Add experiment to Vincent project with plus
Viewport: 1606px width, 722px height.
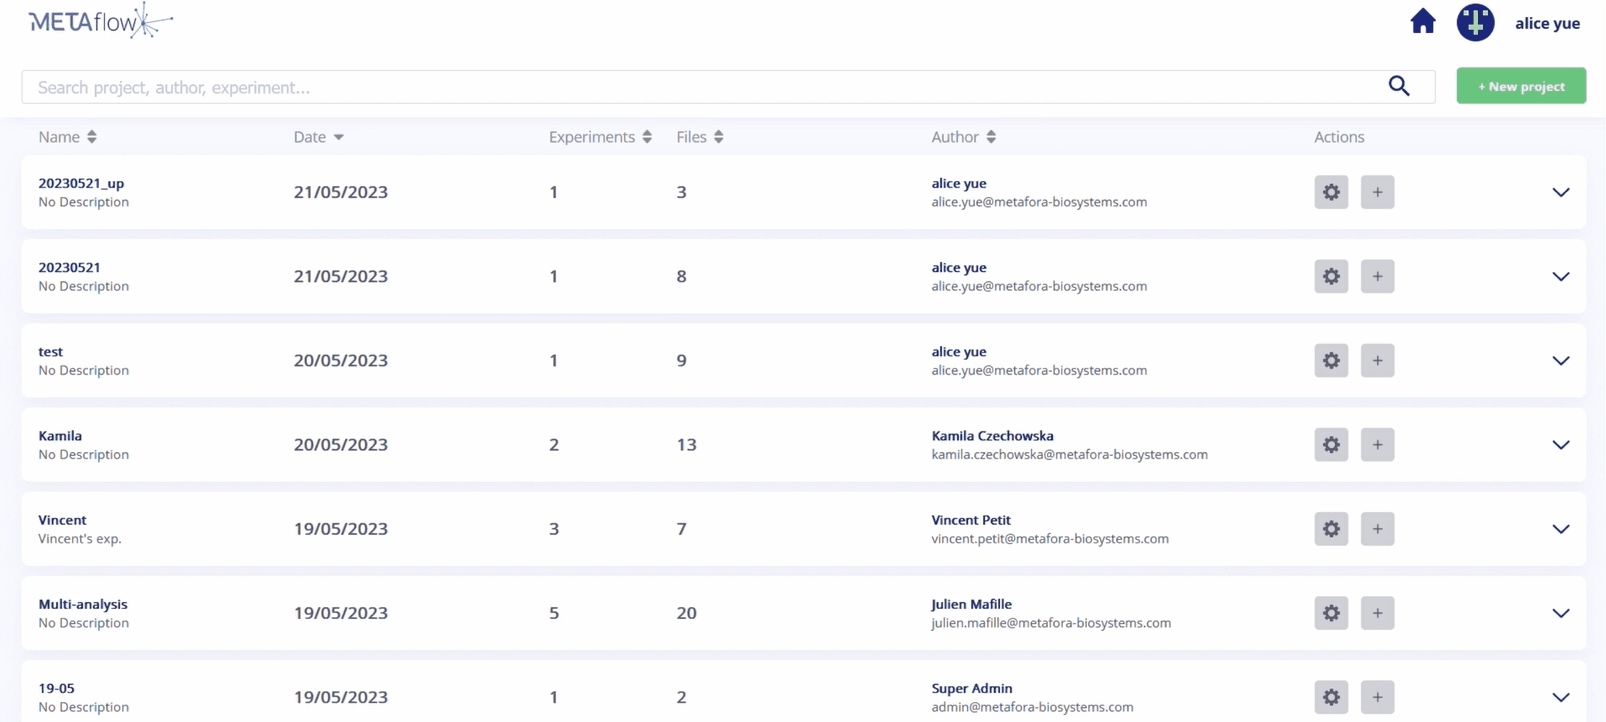[1377, 529]
